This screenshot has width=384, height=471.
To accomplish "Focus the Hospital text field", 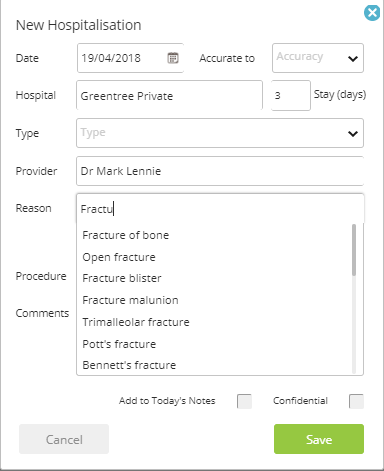I will 169,95.
